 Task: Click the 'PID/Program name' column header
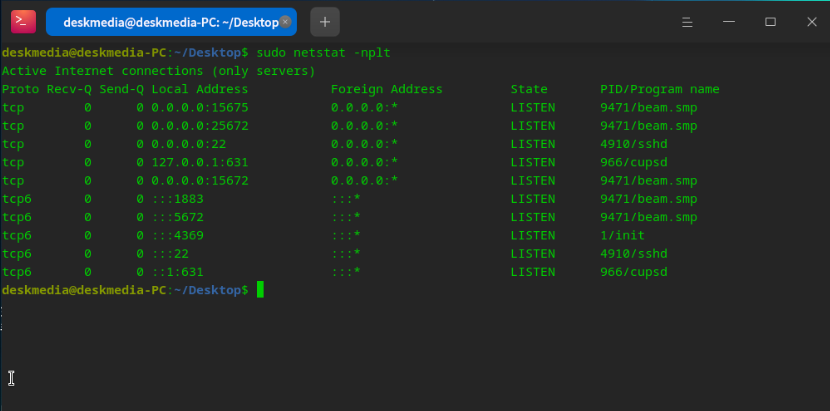[660, 90]
